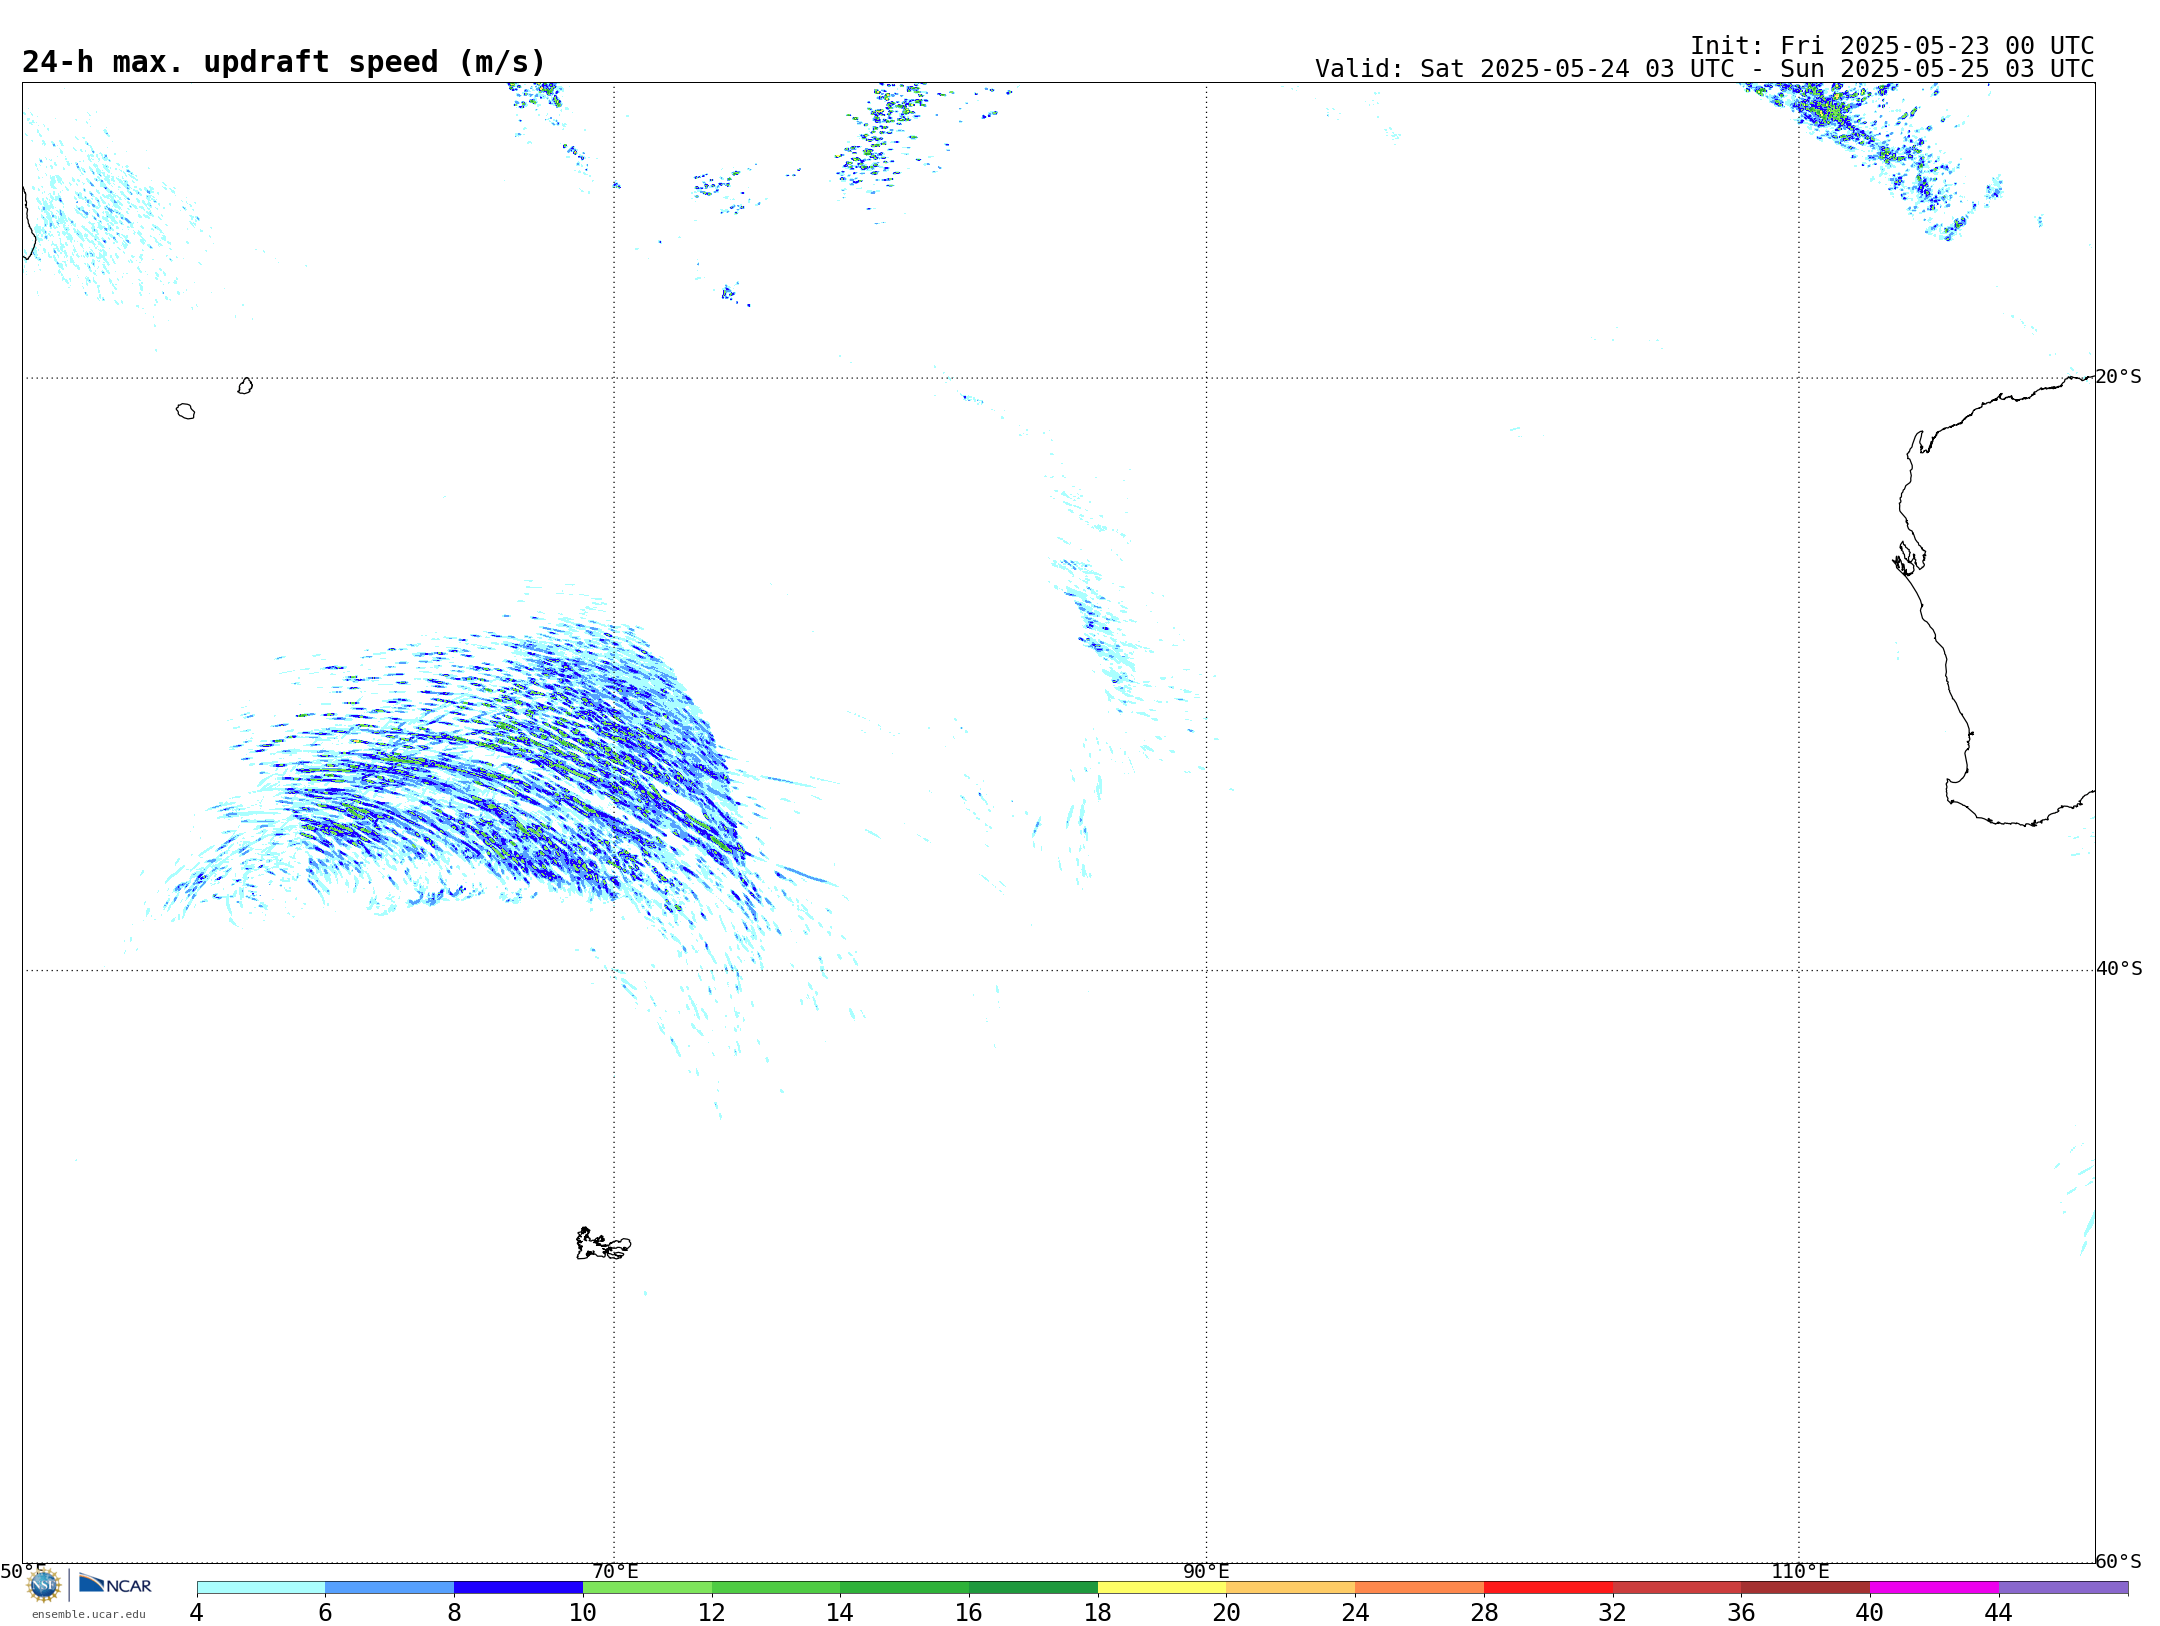This screenshot has height=1626, width=2160.
Task: Click the 60°S latitude label
Action: pos(2118,1561)
